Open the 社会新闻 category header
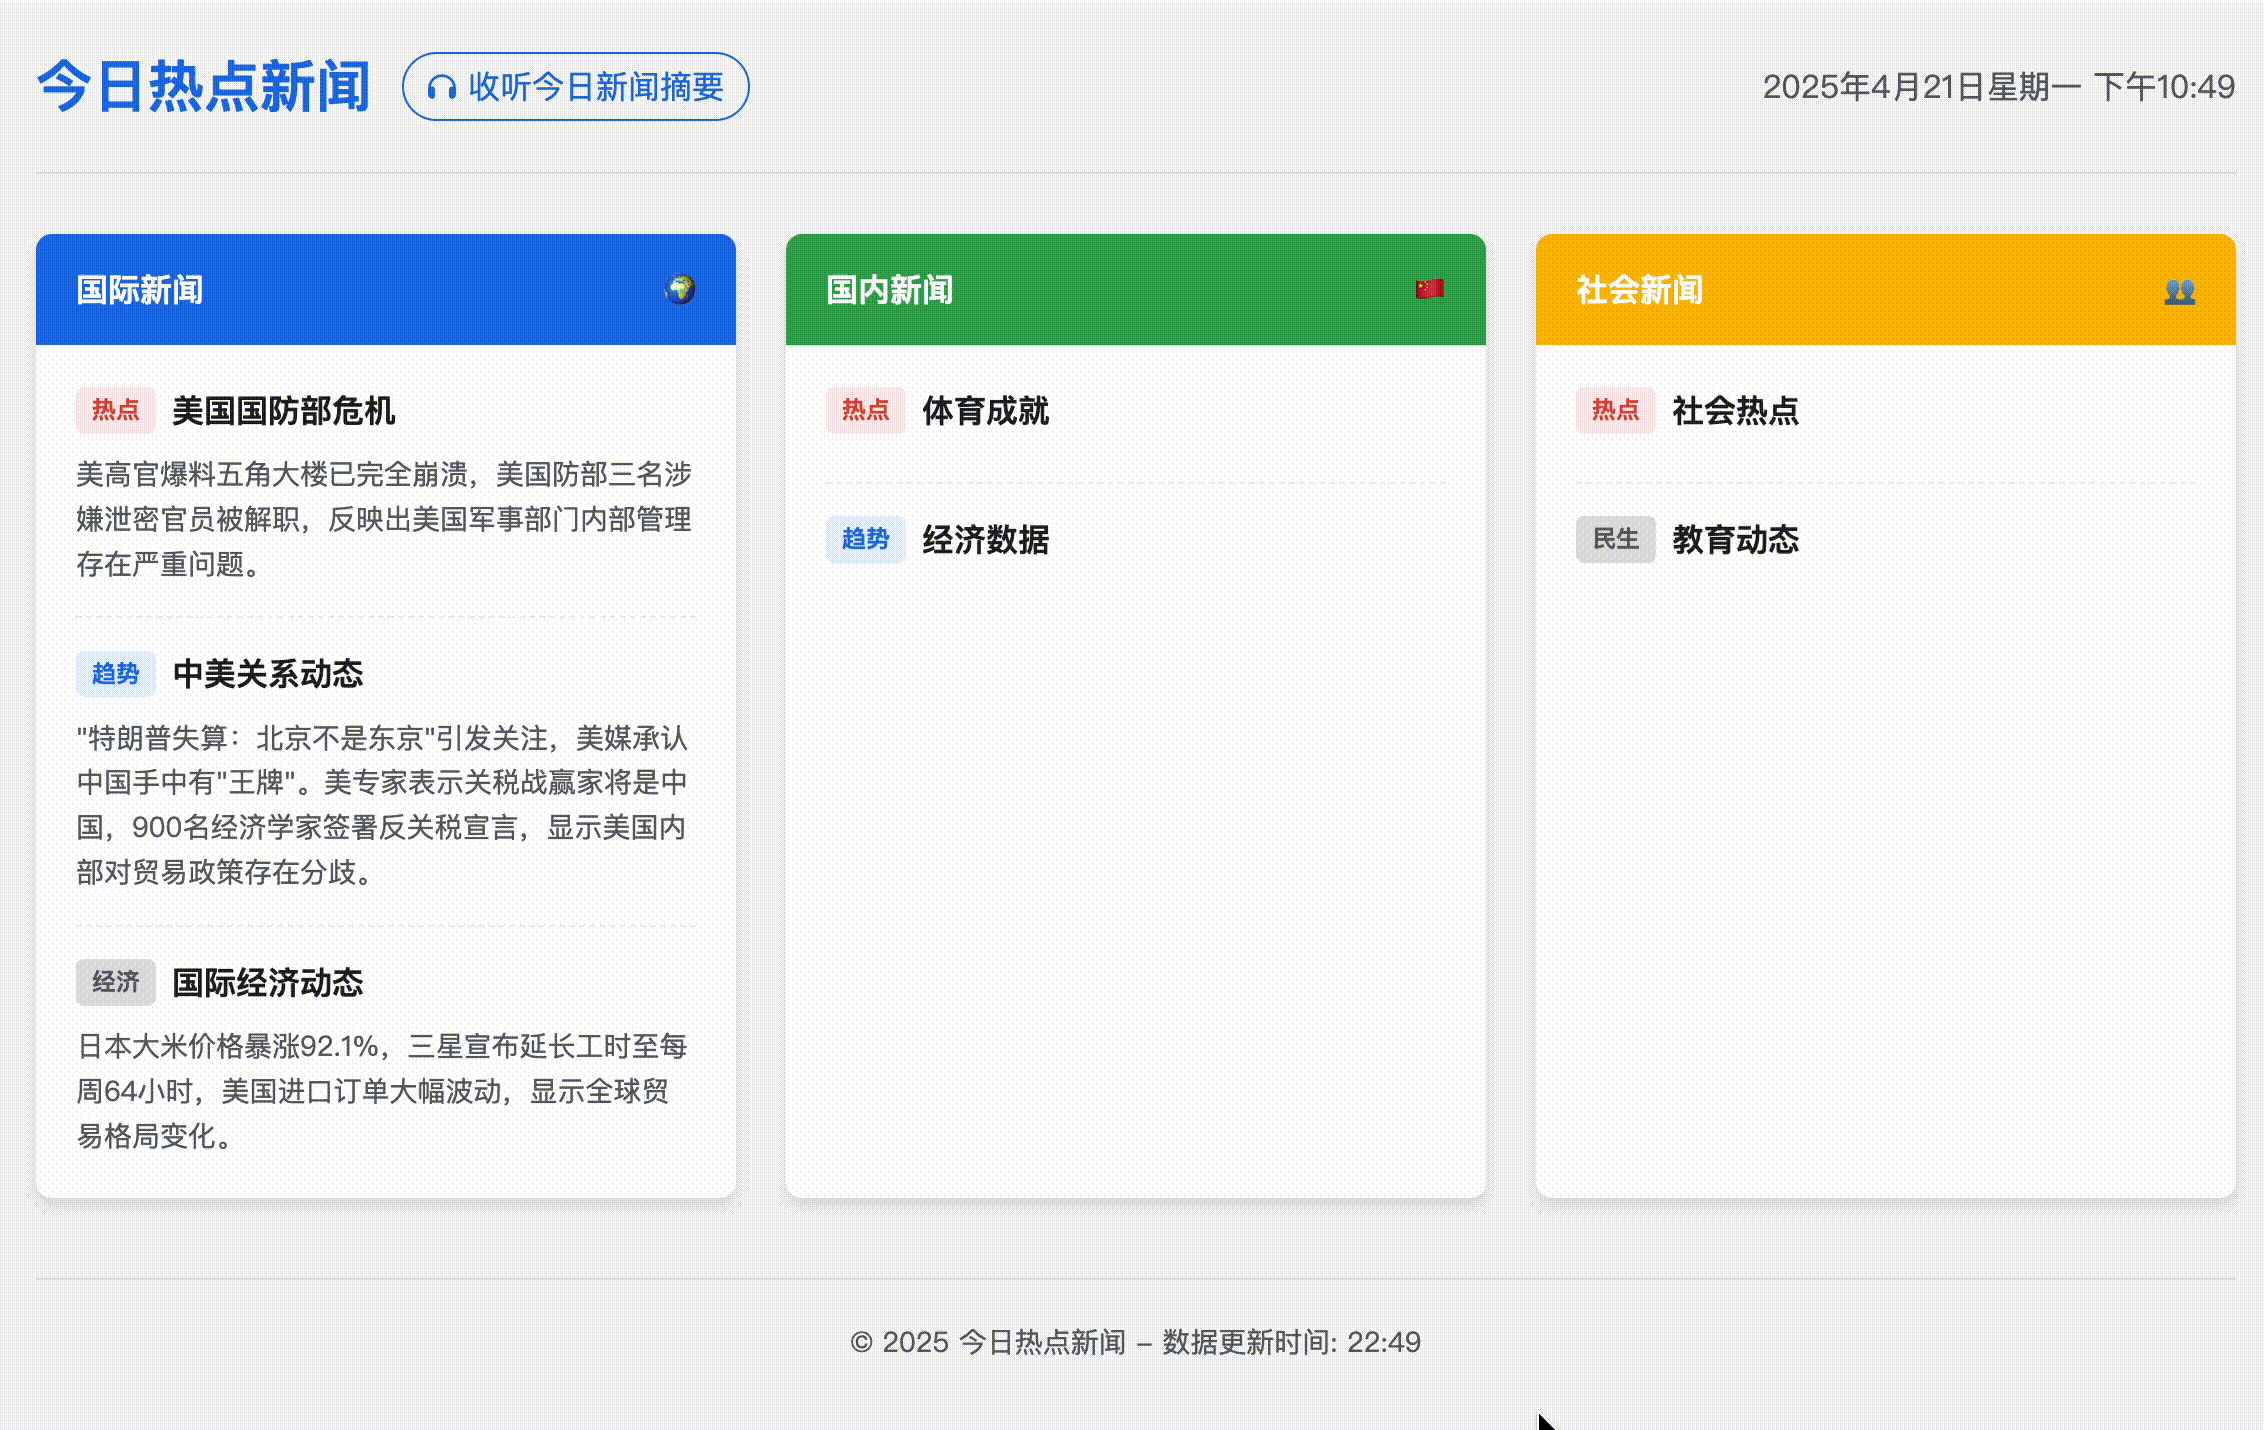The image size is (2264, 1430). 1637,290
